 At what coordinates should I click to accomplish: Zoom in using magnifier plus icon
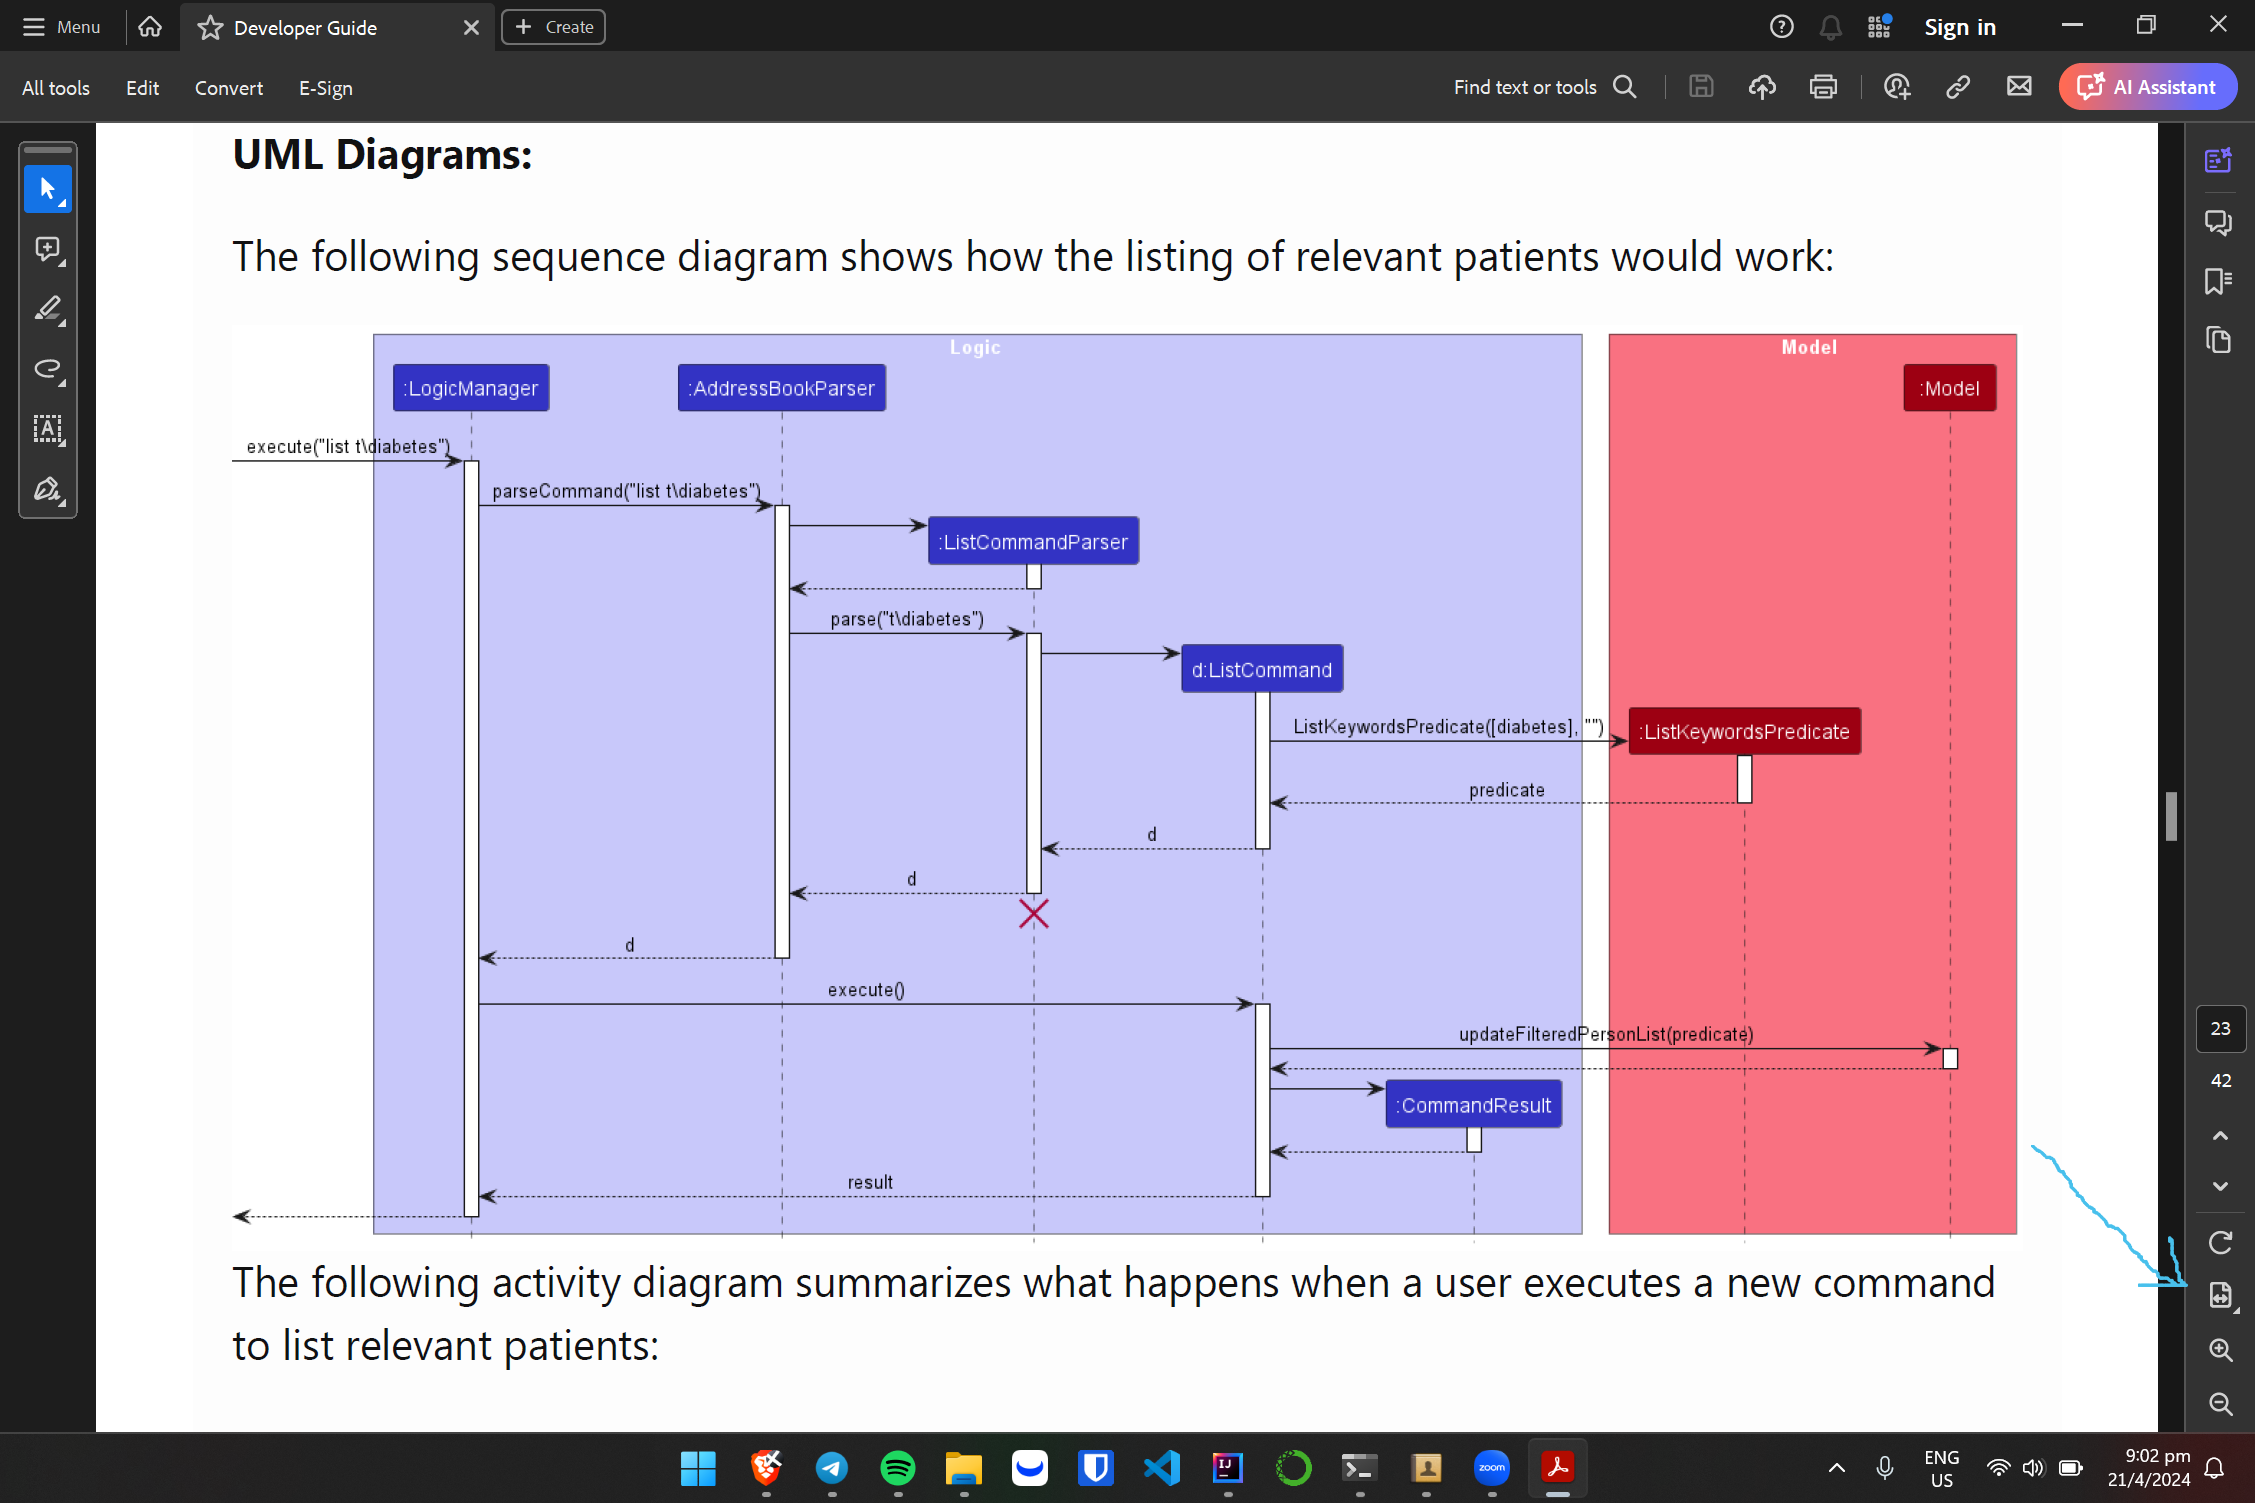[2220, 1349]
